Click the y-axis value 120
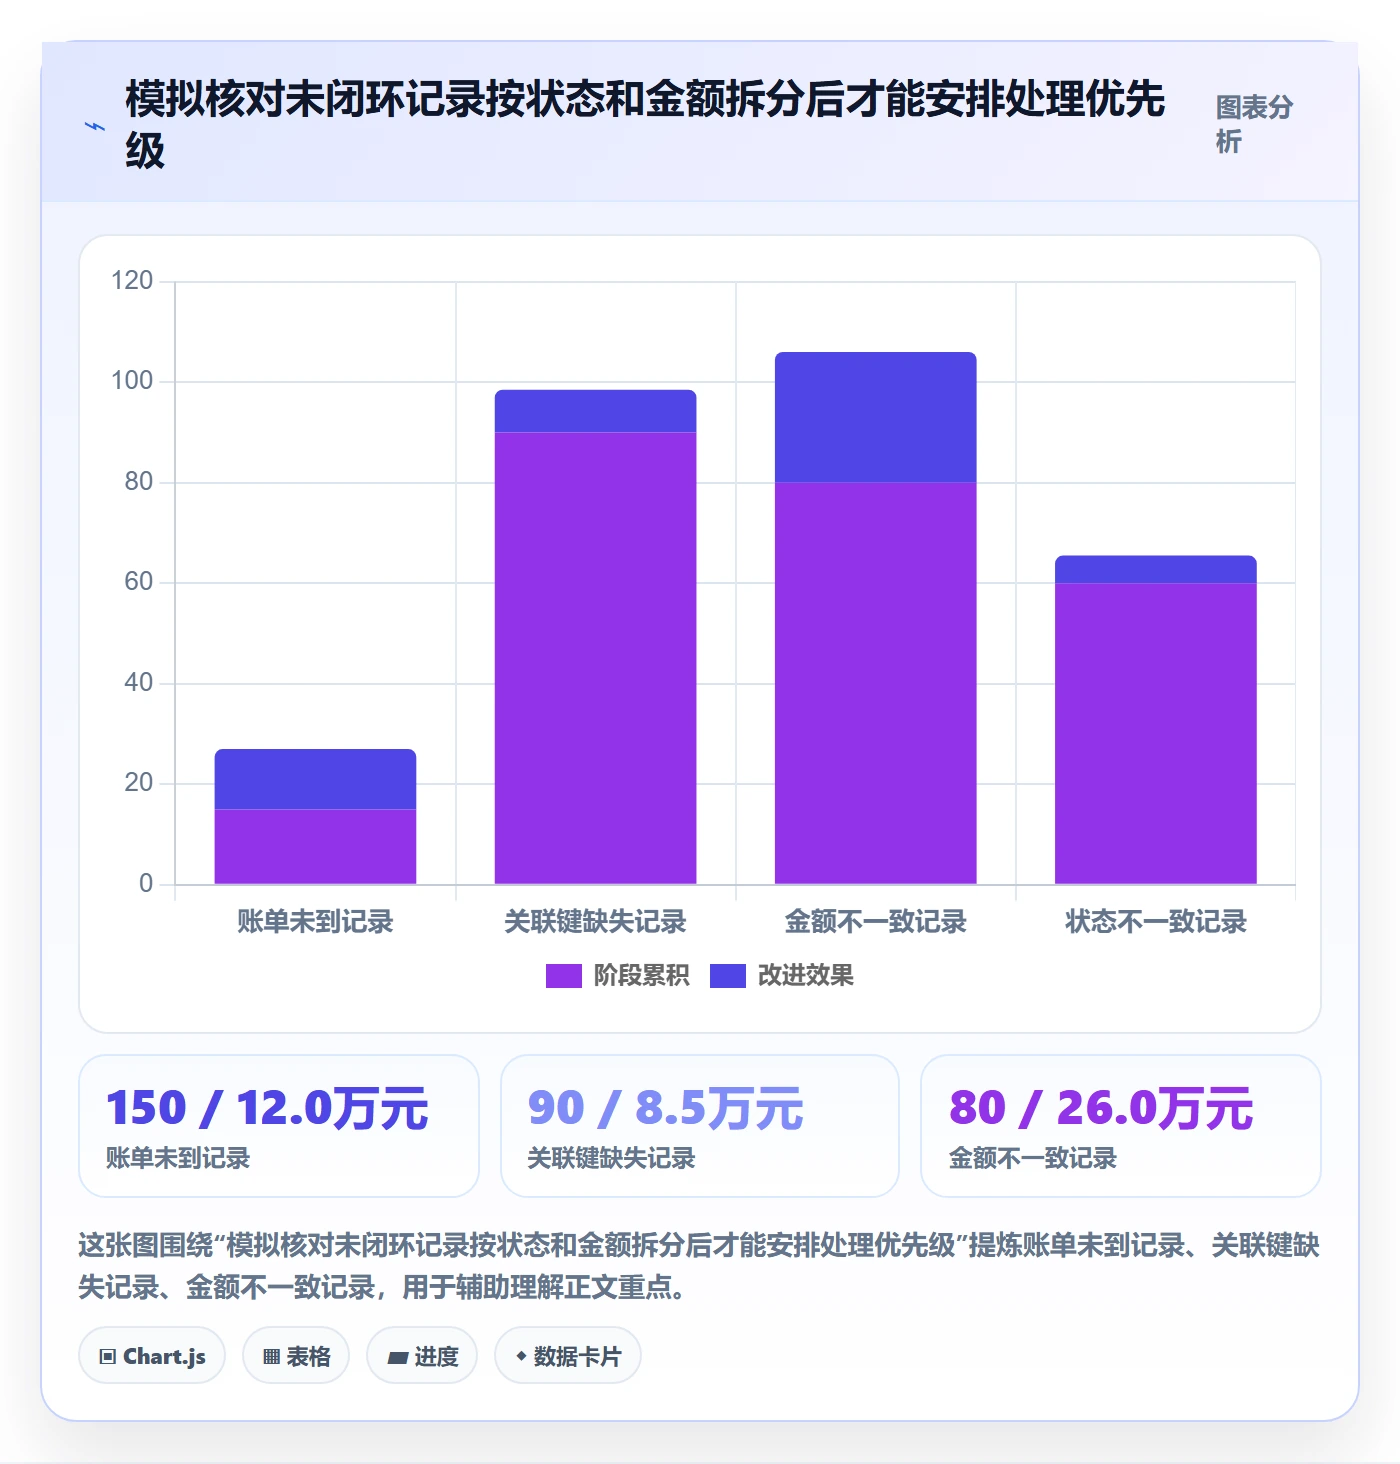Screen dimensions: 1400x1464 tap(132, 281)
